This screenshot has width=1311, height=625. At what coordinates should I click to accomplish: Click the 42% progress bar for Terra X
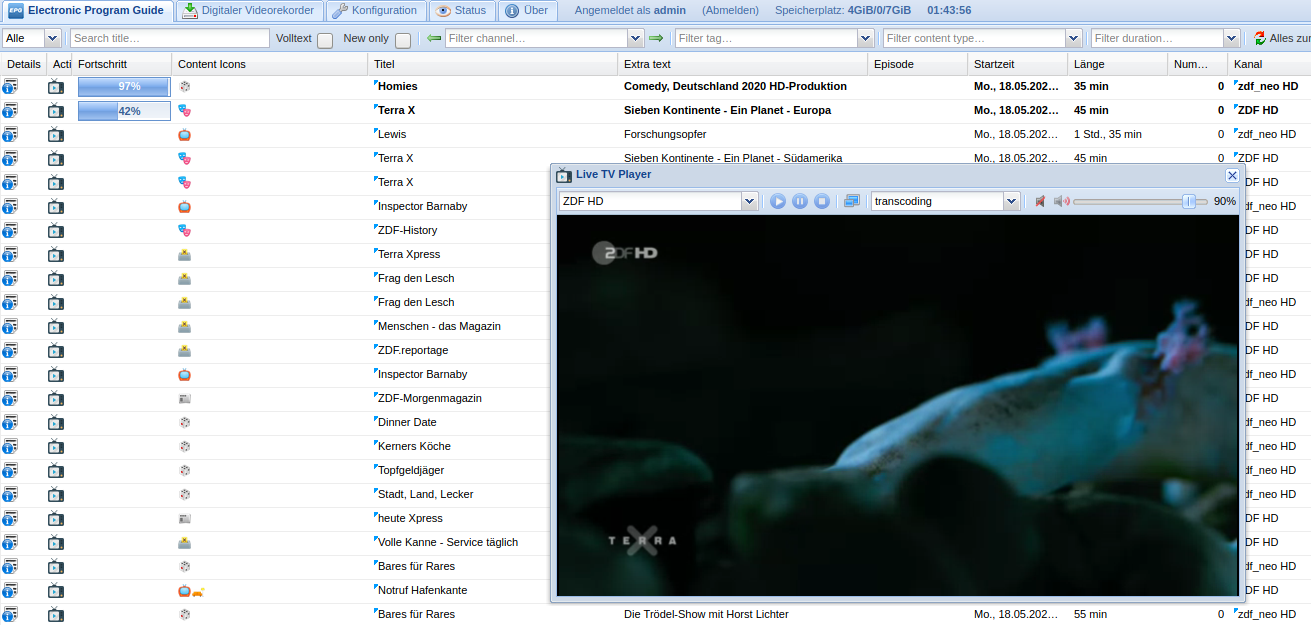pyautogui.click(x=124, y=111)
